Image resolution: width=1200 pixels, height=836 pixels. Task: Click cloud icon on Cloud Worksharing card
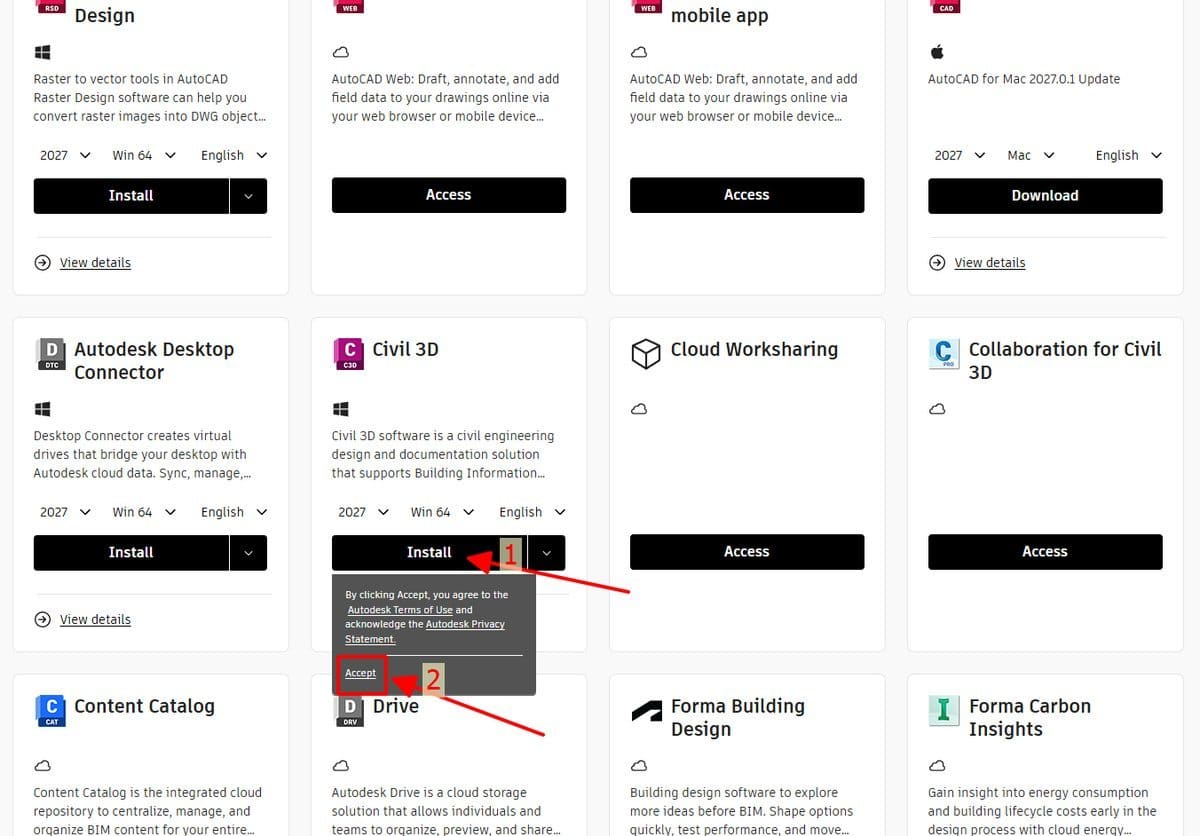[639, 409]
